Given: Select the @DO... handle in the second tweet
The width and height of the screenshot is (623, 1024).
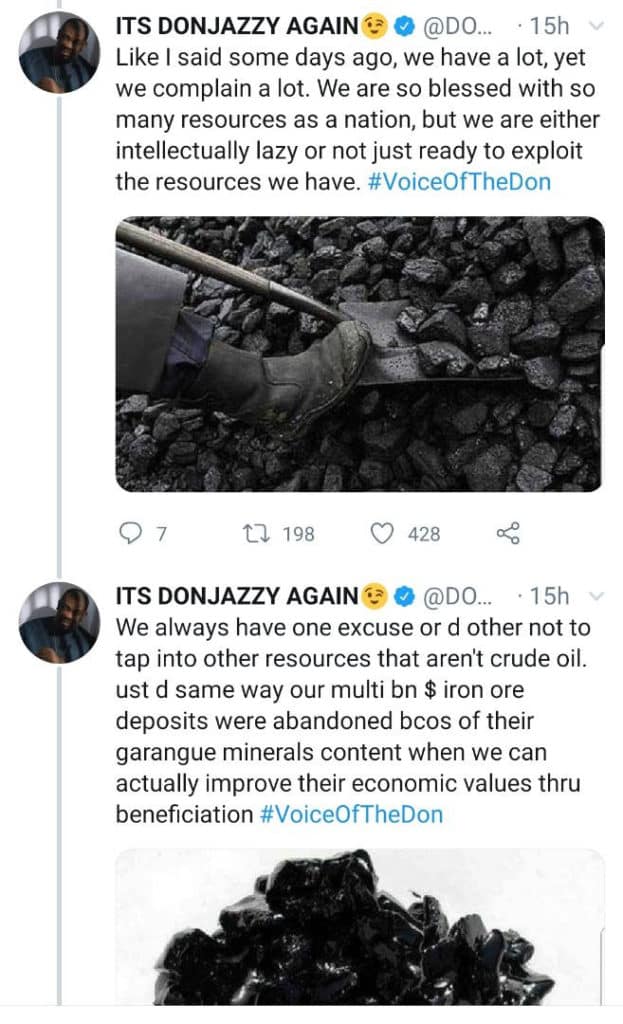Looking at the screenshot, I should point(458,597).
